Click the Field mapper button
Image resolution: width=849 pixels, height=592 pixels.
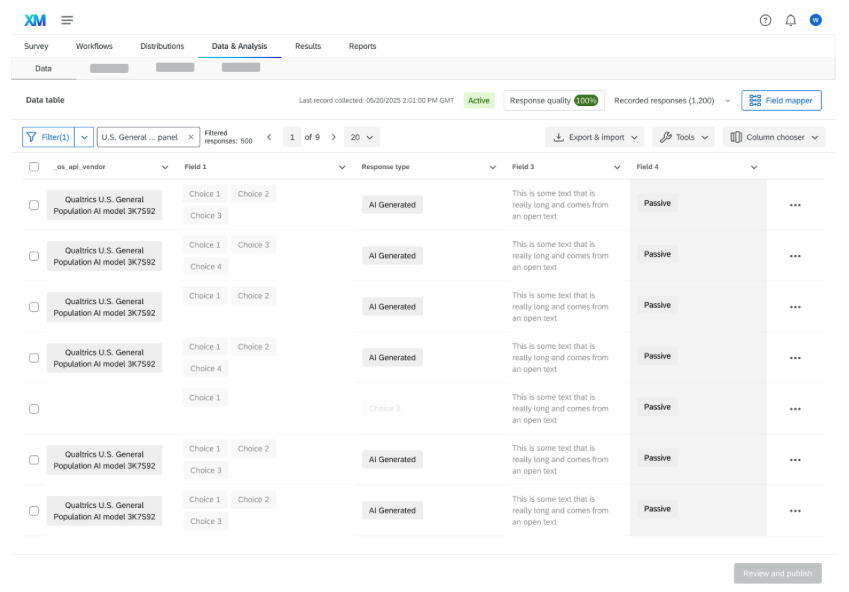(781, 100)
